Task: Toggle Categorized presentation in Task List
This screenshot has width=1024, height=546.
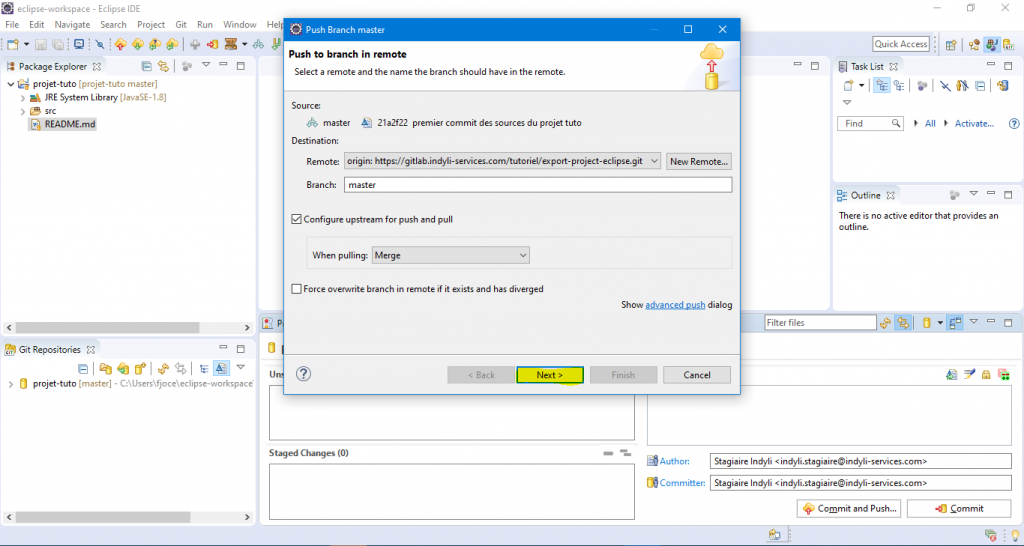Action: [882, 86]
